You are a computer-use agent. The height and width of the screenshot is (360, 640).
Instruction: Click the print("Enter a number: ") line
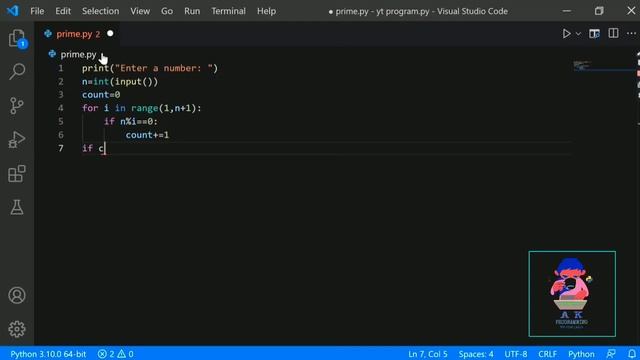point(150,68)
